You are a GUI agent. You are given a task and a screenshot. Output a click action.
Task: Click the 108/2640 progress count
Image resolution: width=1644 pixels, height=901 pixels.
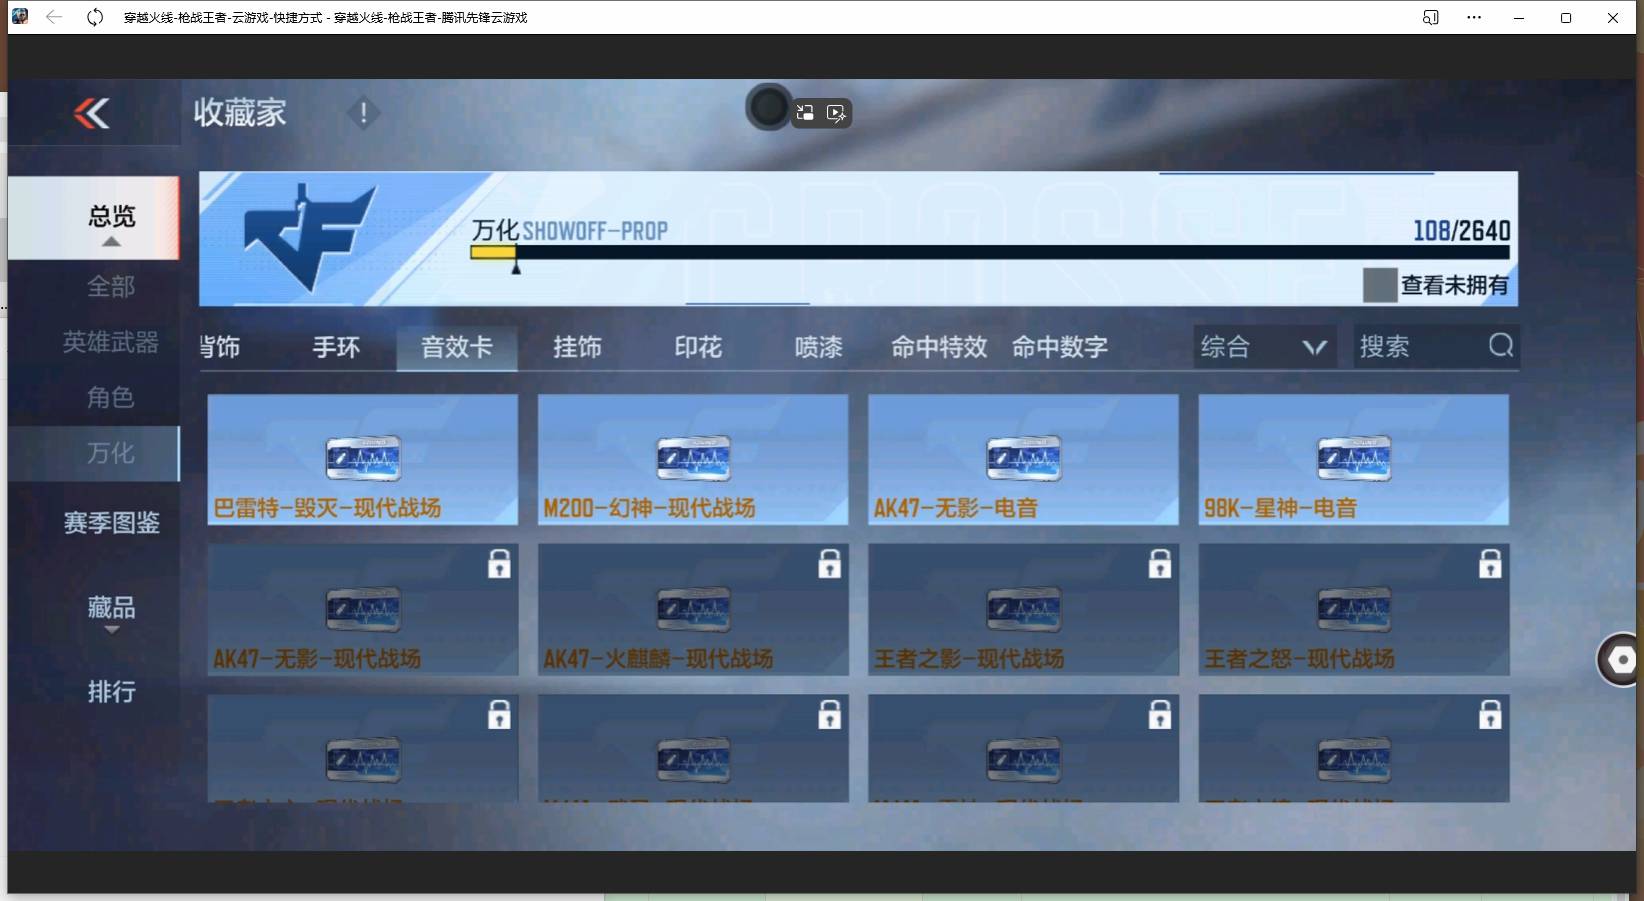click(1461, 231)
